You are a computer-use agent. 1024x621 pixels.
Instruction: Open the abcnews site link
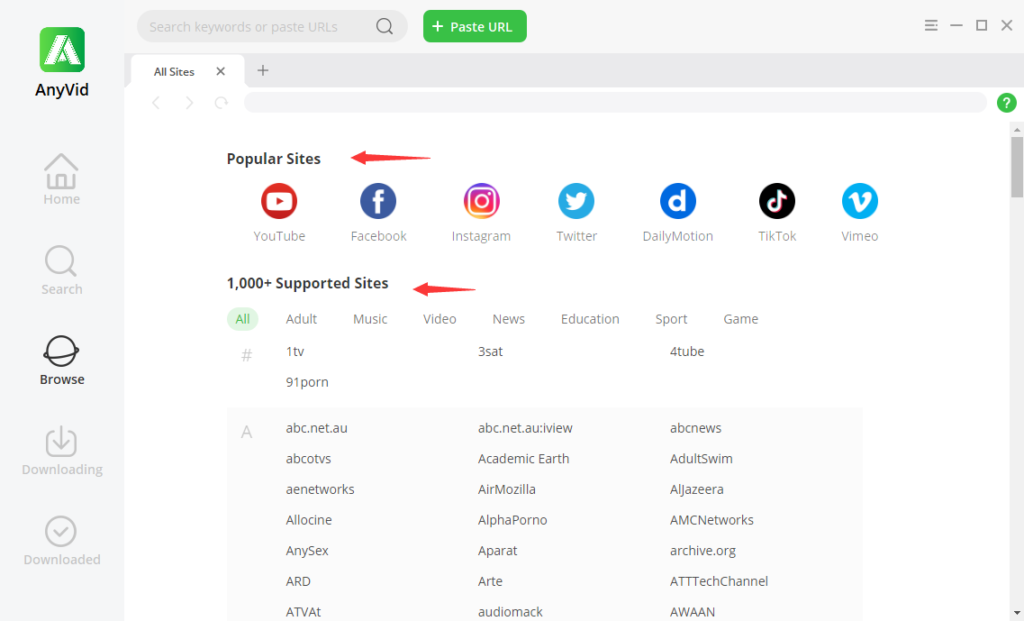coord(696,428)
